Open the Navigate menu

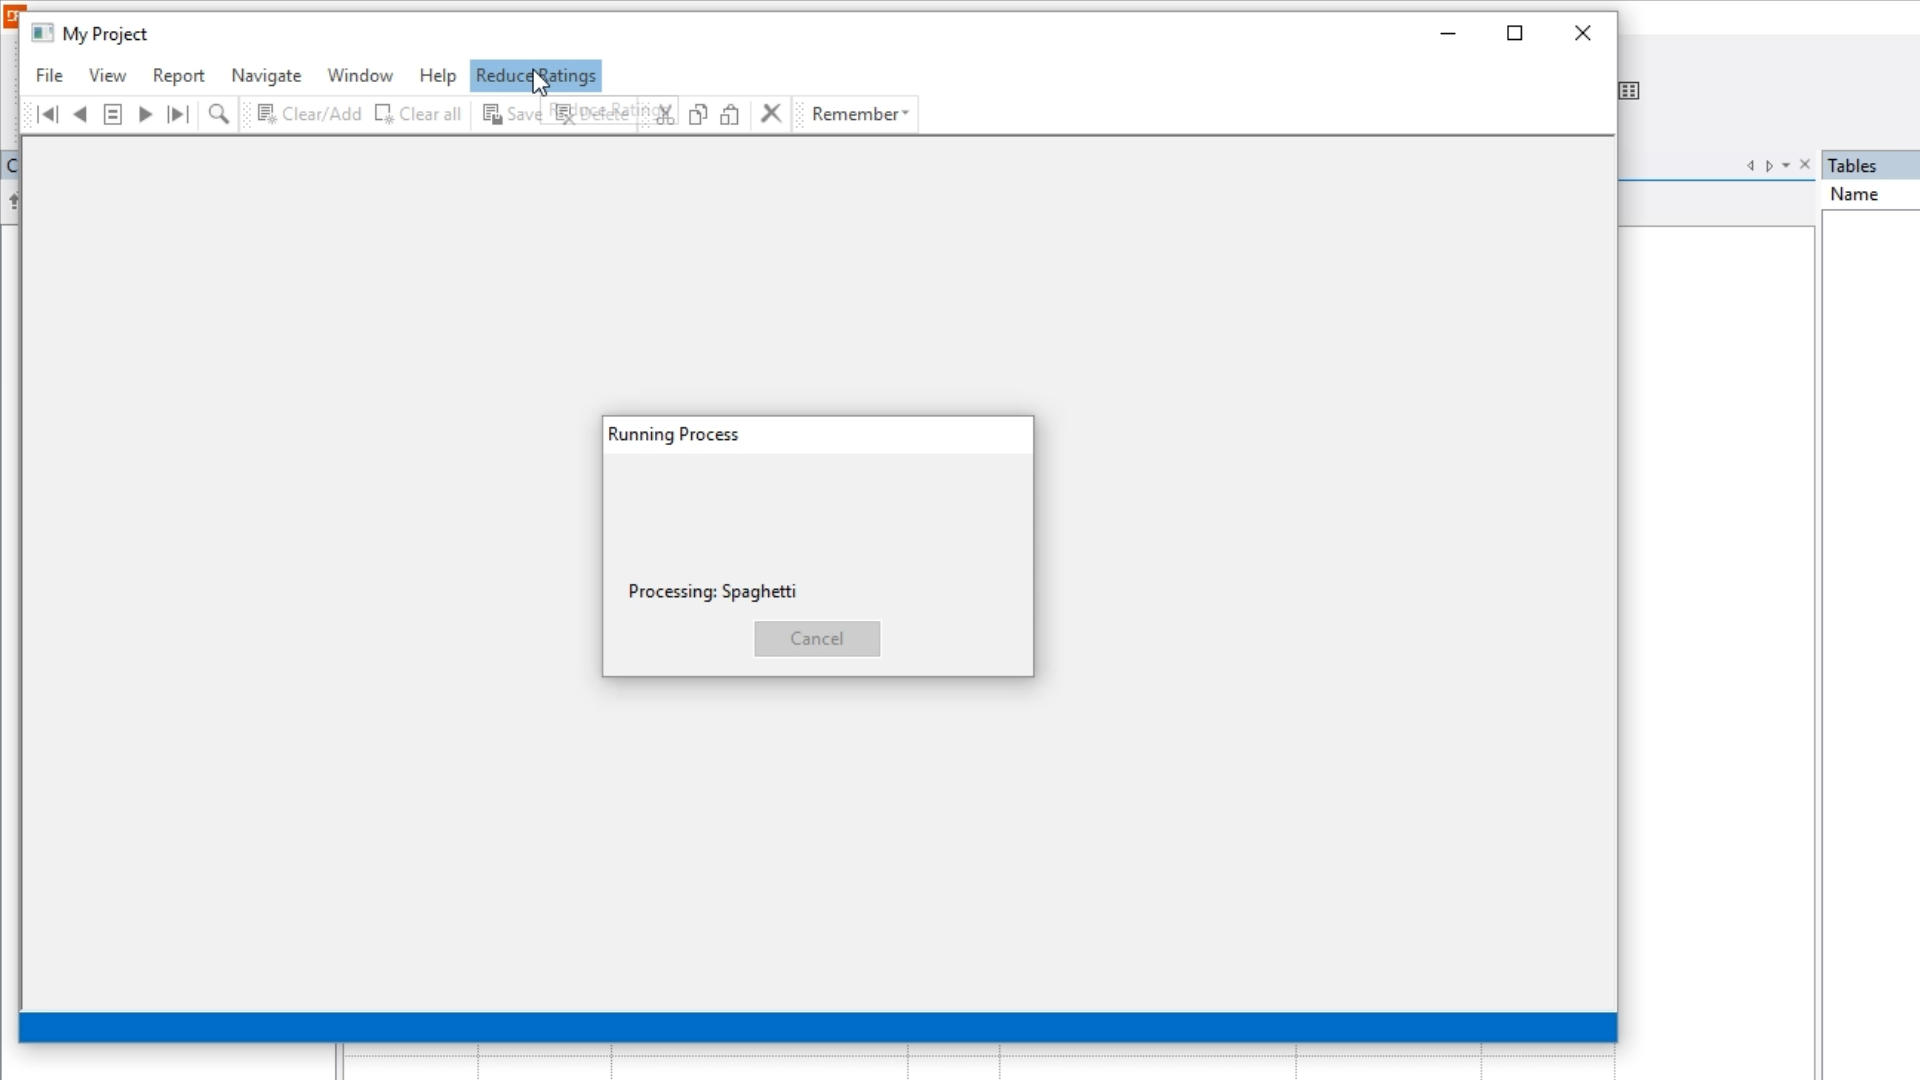[x=266, y=76]
